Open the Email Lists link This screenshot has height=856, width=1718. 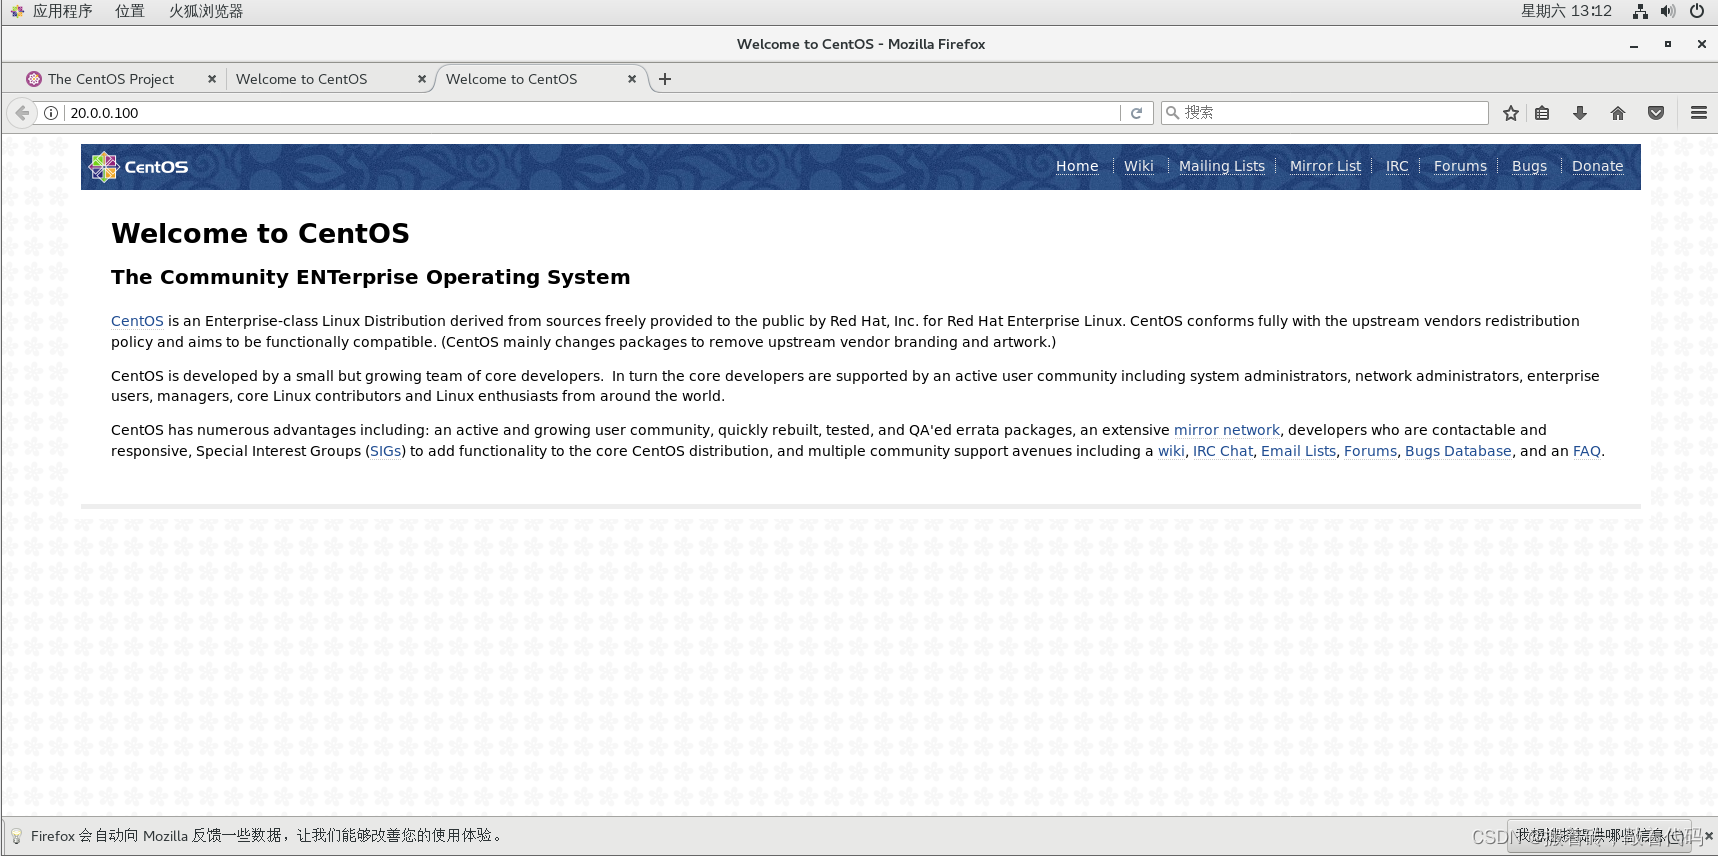[x=1299, y=451]
